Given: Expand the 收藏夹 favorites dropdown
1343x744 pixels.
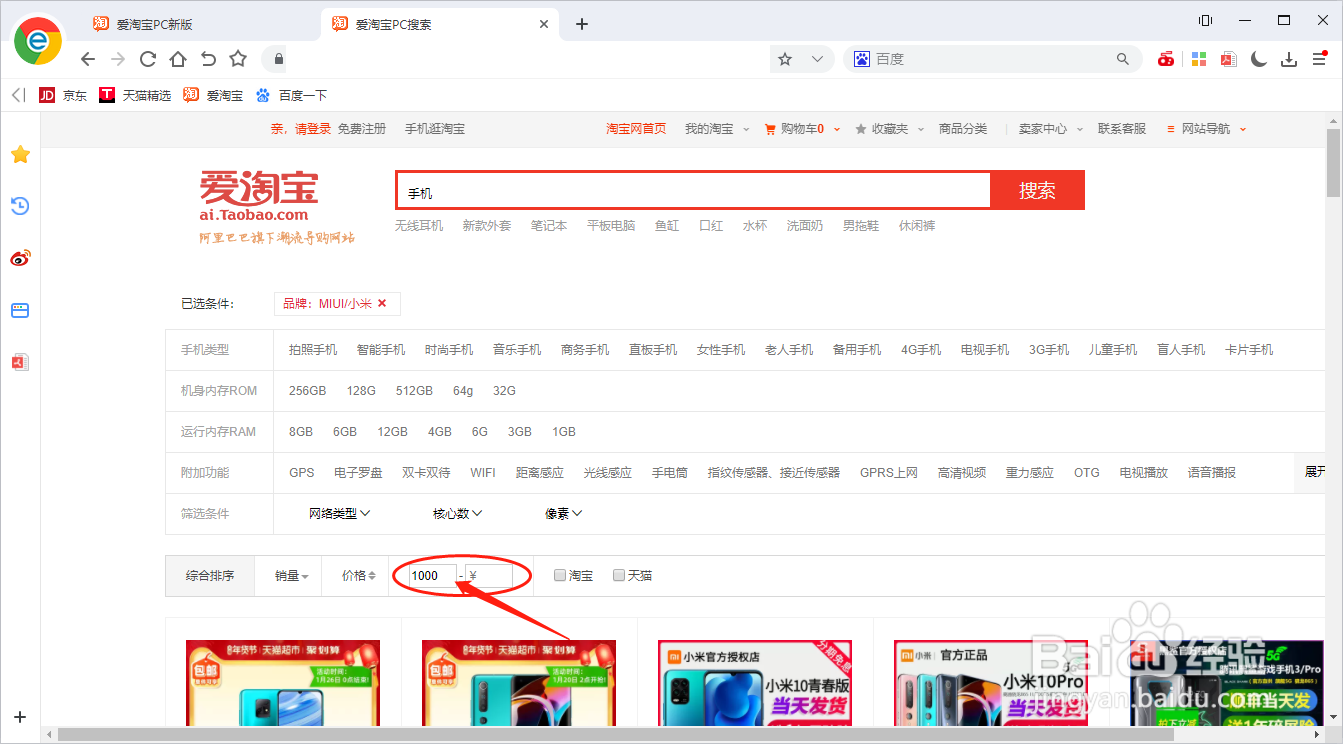Looking at the screenshot, I should point(888,129).
